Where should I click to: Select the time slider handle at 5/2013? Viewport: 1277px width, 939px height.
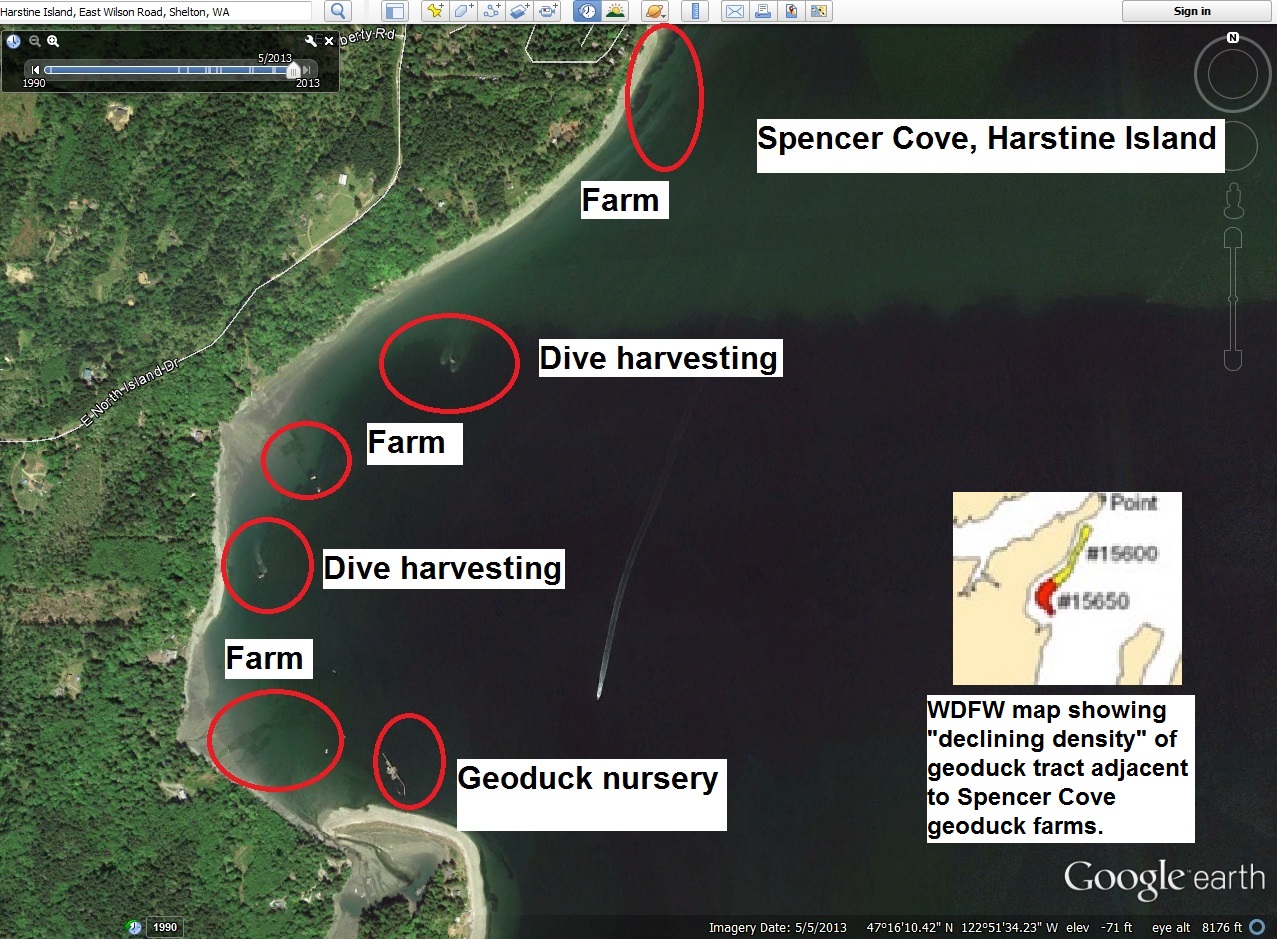(293, 71)
